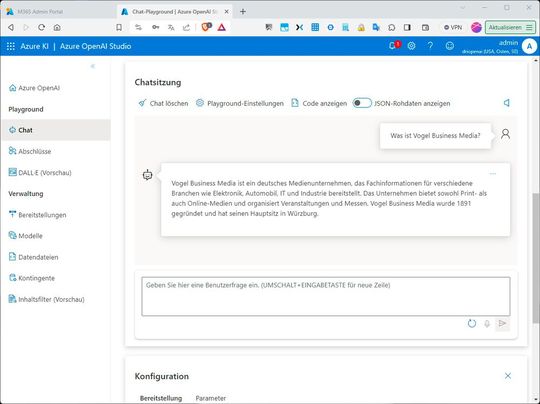
Task: Click the speaker icon in chat toolbar
Action: click(507, 103)
